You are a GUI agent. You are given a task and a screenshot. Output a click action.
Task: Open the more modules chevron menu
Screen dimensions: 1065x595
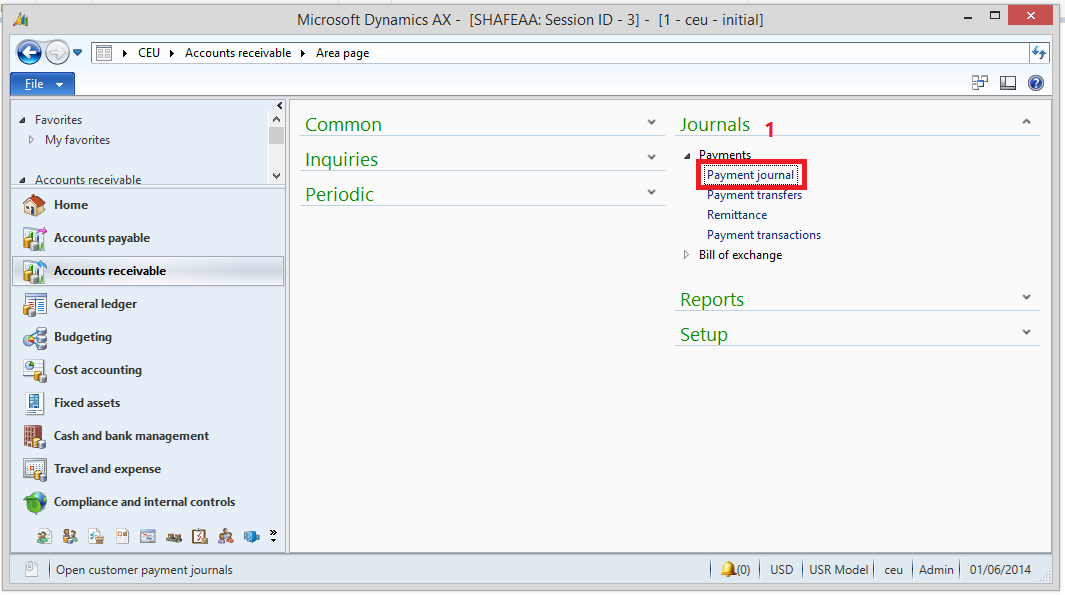(273, 536)
